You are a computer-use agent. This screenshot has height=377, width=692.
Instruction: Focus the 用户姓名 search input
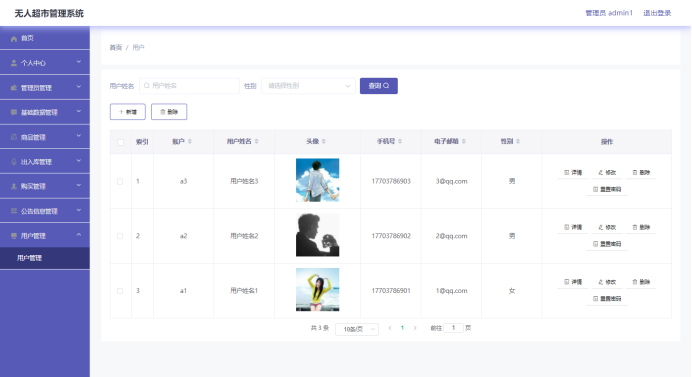189,86
